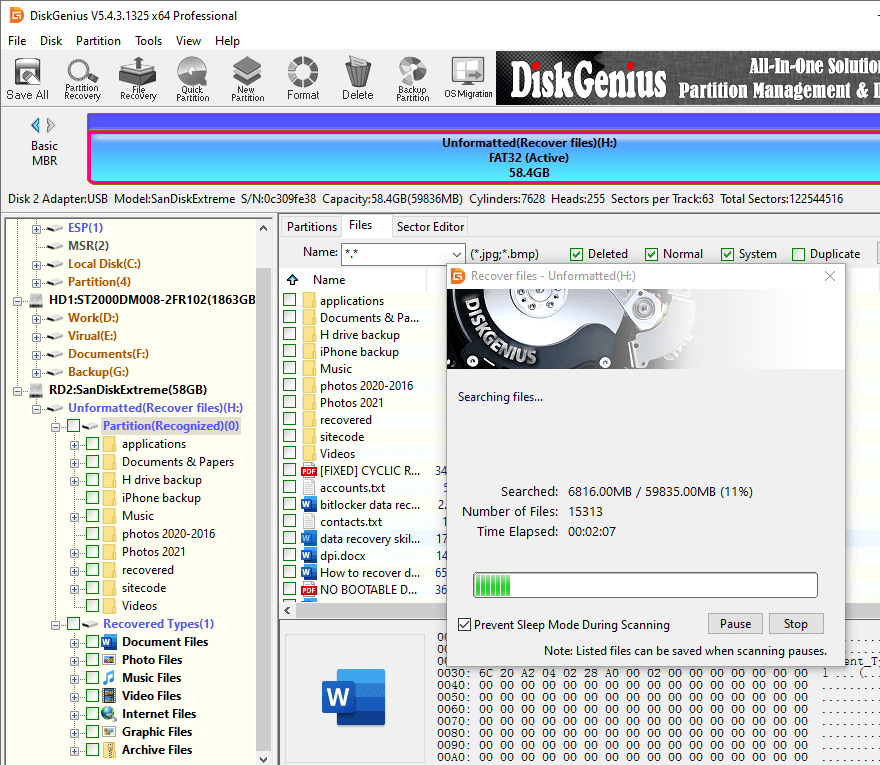Open the Tools menu
The image size is (880, 765).
click(148, 41)
